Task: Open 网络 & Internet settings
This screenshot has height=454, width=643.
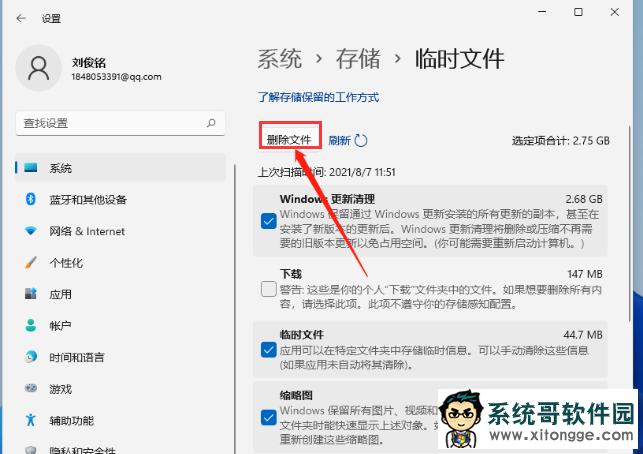Action: coord(121,231)
